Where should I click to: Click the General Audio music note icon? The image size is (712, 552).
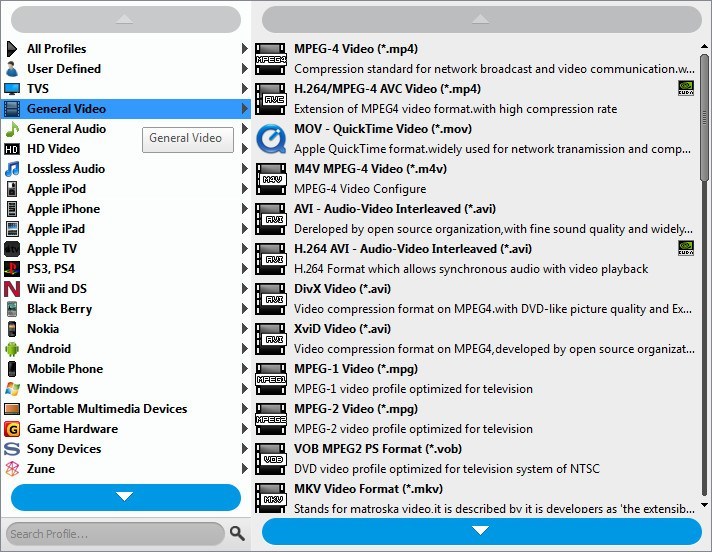pos(12,129)
